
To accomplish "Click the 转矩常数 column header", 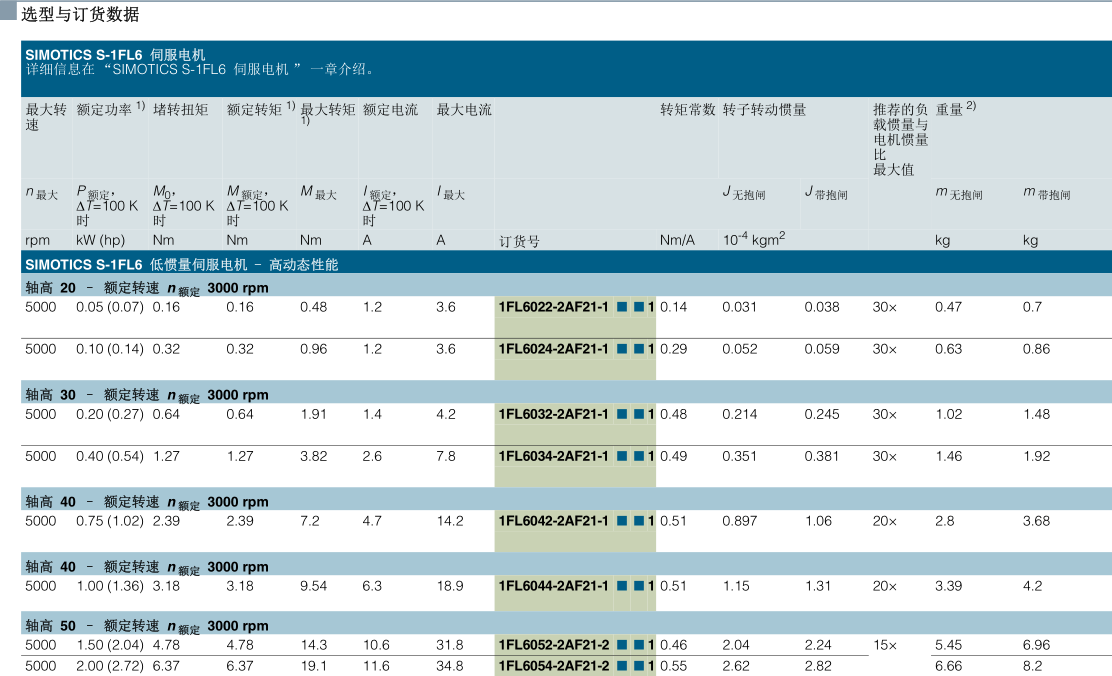I will [687, 109].
